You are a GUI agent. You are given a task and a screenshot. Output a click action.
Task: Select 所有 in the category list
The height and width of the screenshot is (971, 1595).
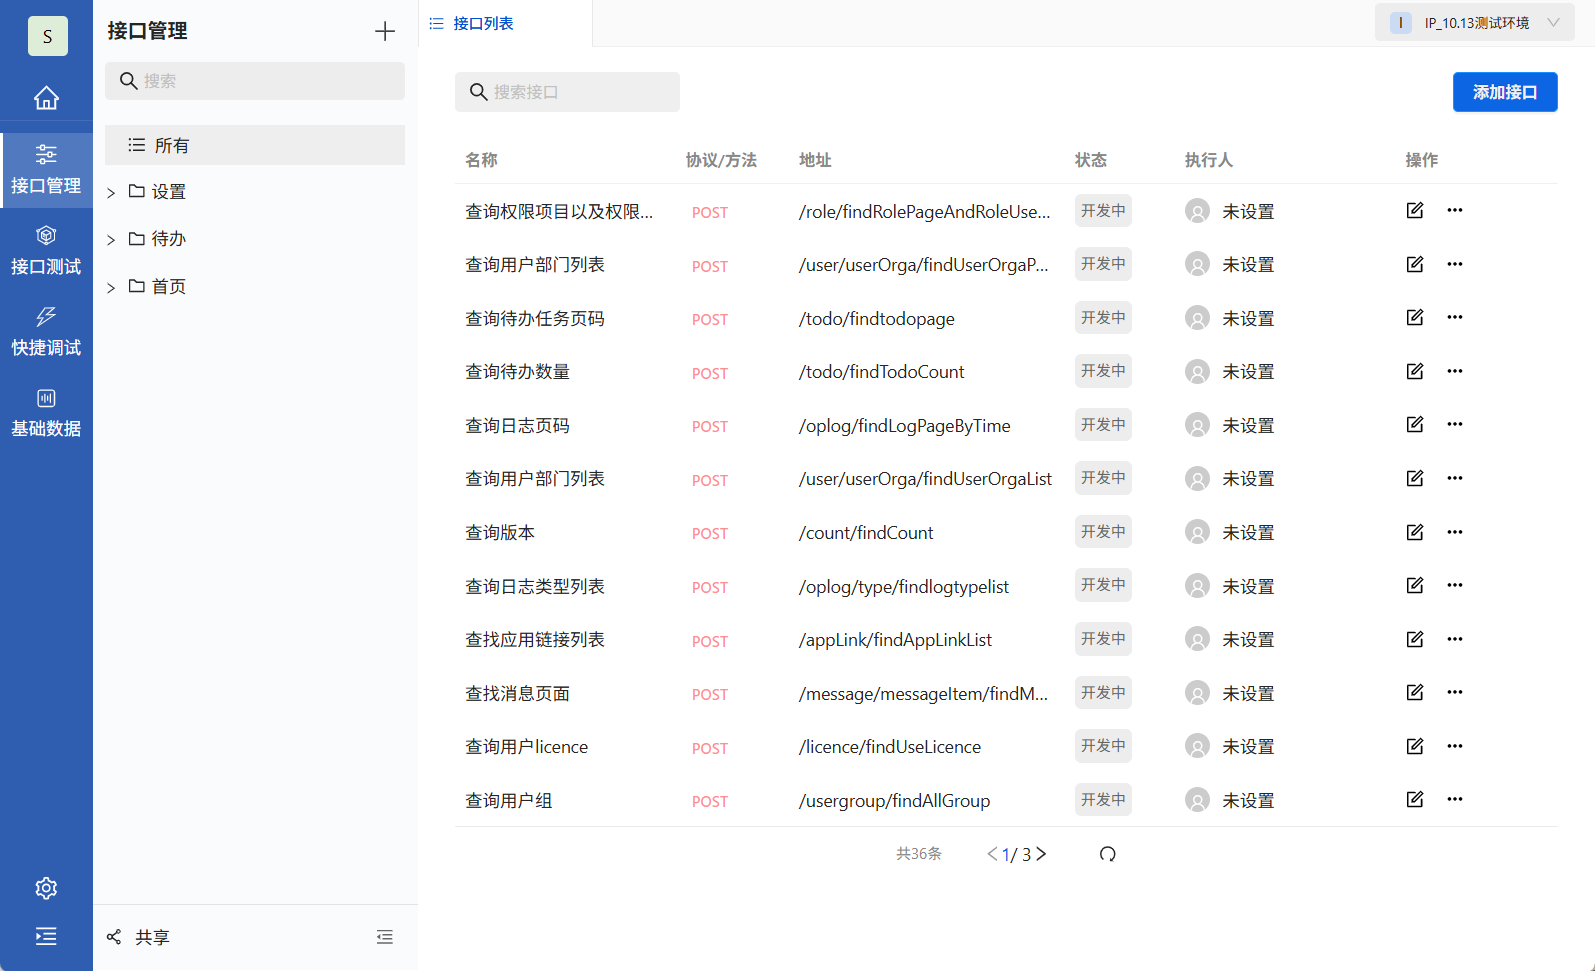coord(255,145)
